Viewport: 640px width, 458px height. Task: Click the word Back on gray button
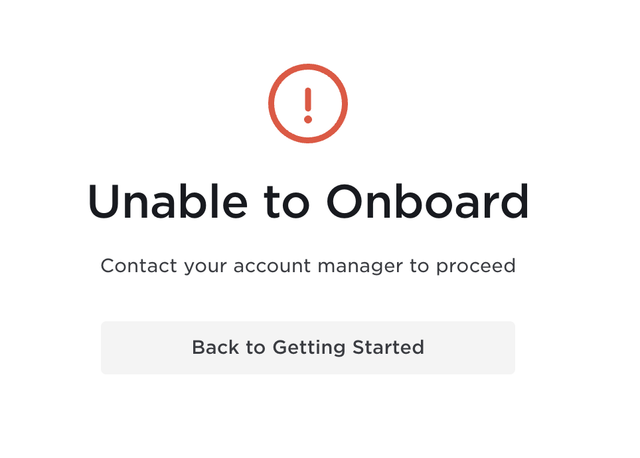(216, 347)
